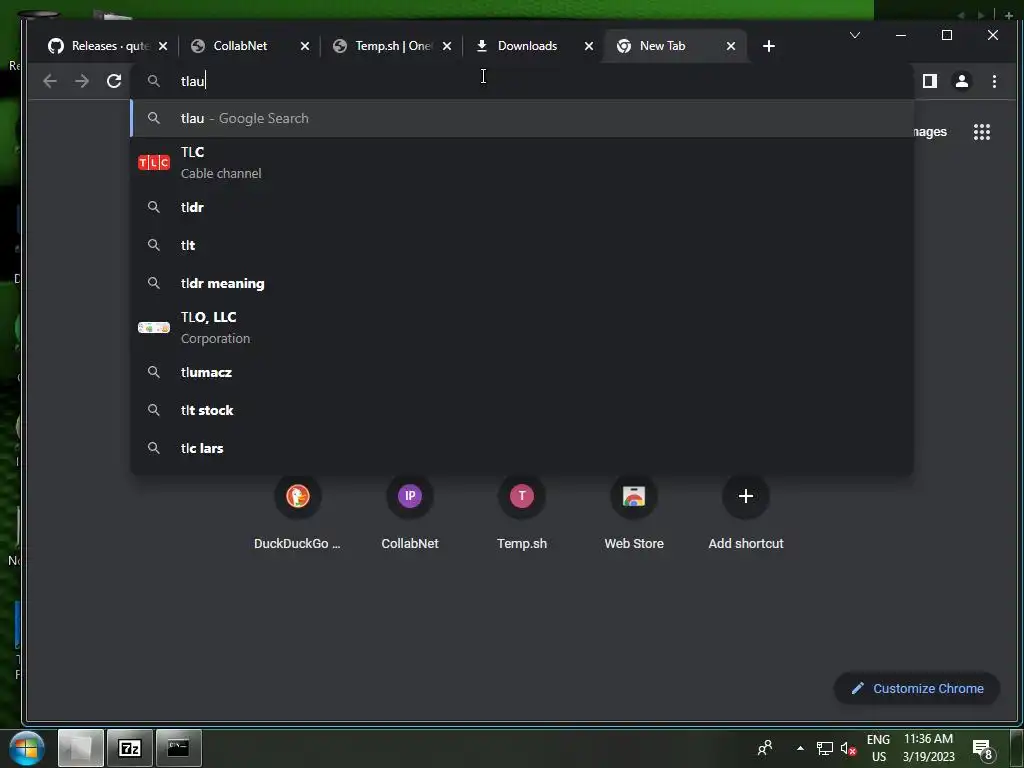Open the CollabNet shortcut

click(x=409, y=514)
